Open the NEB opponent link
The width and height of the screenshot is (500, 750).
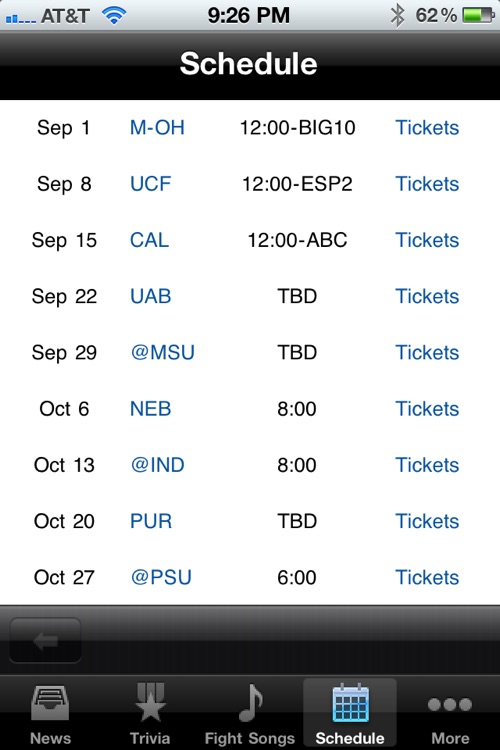click(150, 408)
